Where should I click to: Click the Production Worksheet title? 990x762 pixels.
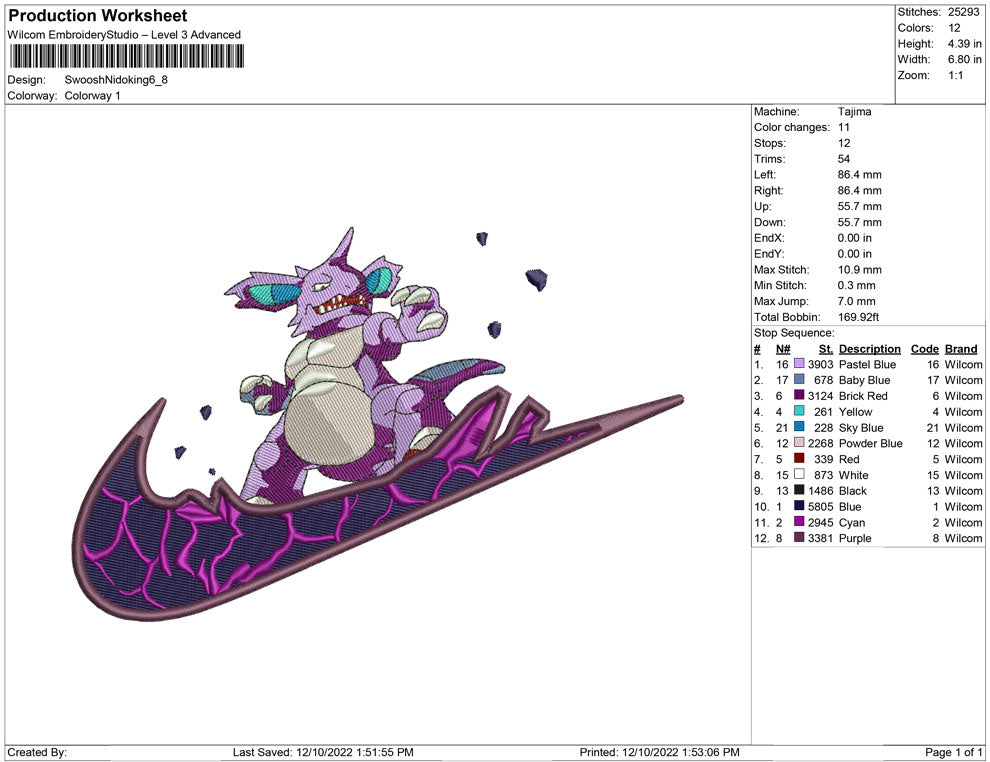[x=98, y=16]
